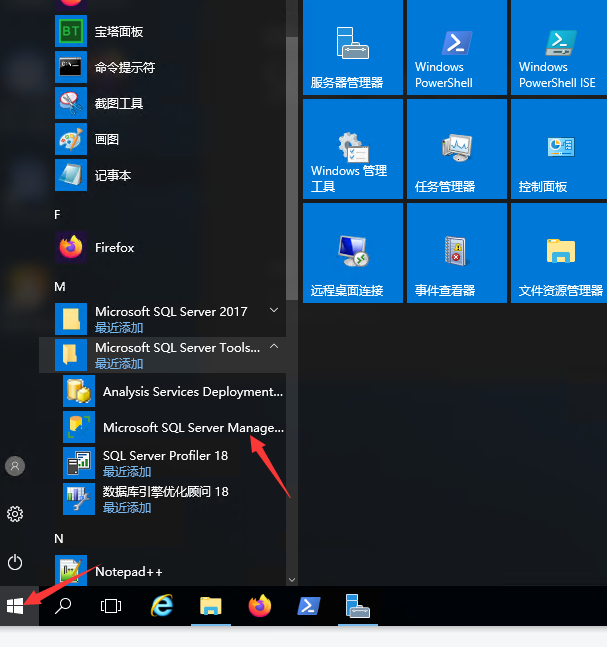Open taskbar search magnifier
The height and width of the screenshot is (647, 607).
click(63, 606)
